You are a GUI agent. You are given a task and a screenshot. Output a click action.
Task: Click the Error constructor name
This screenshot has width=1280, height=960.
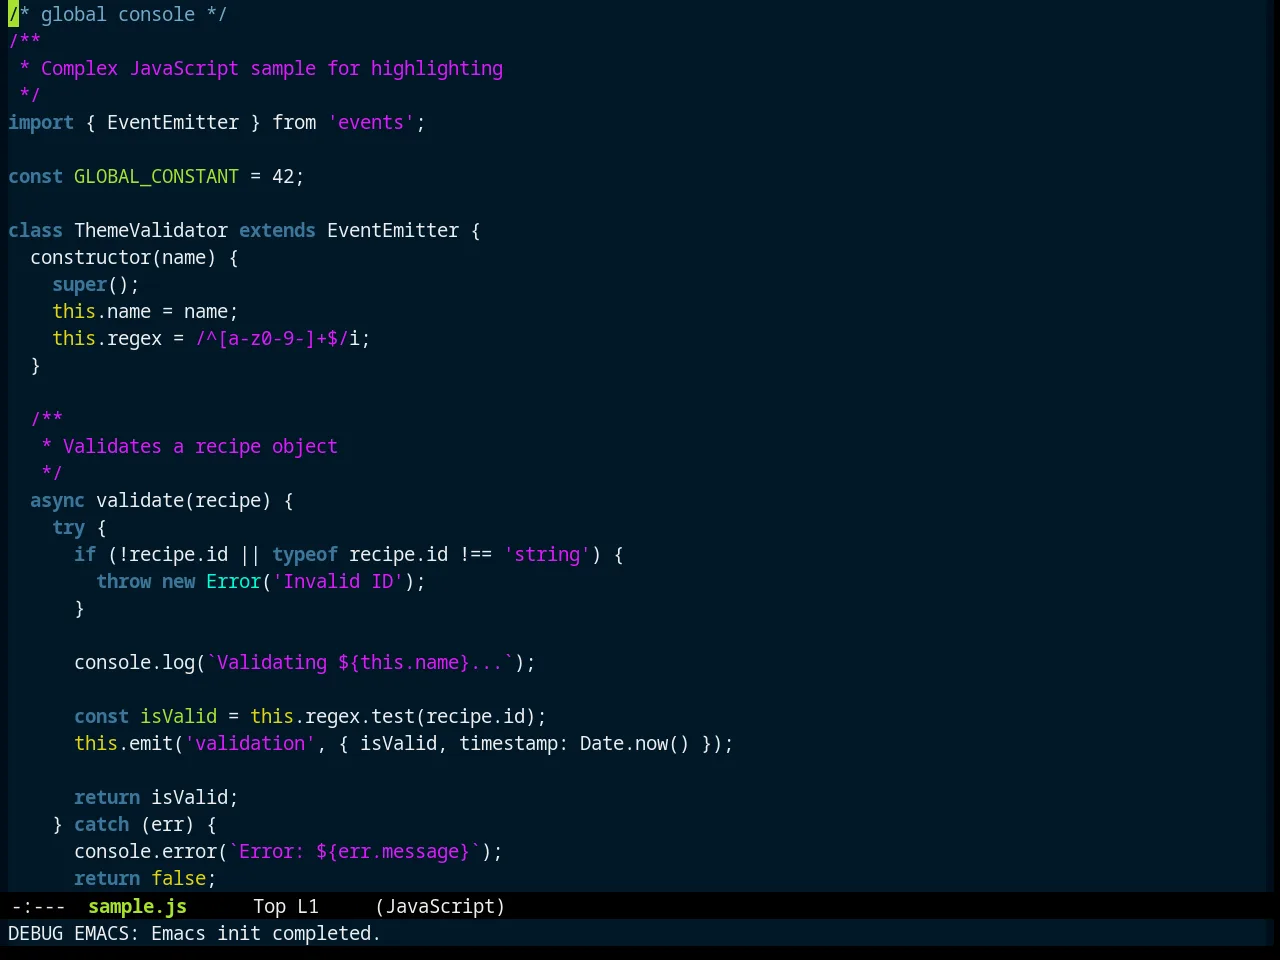(233, 581)
